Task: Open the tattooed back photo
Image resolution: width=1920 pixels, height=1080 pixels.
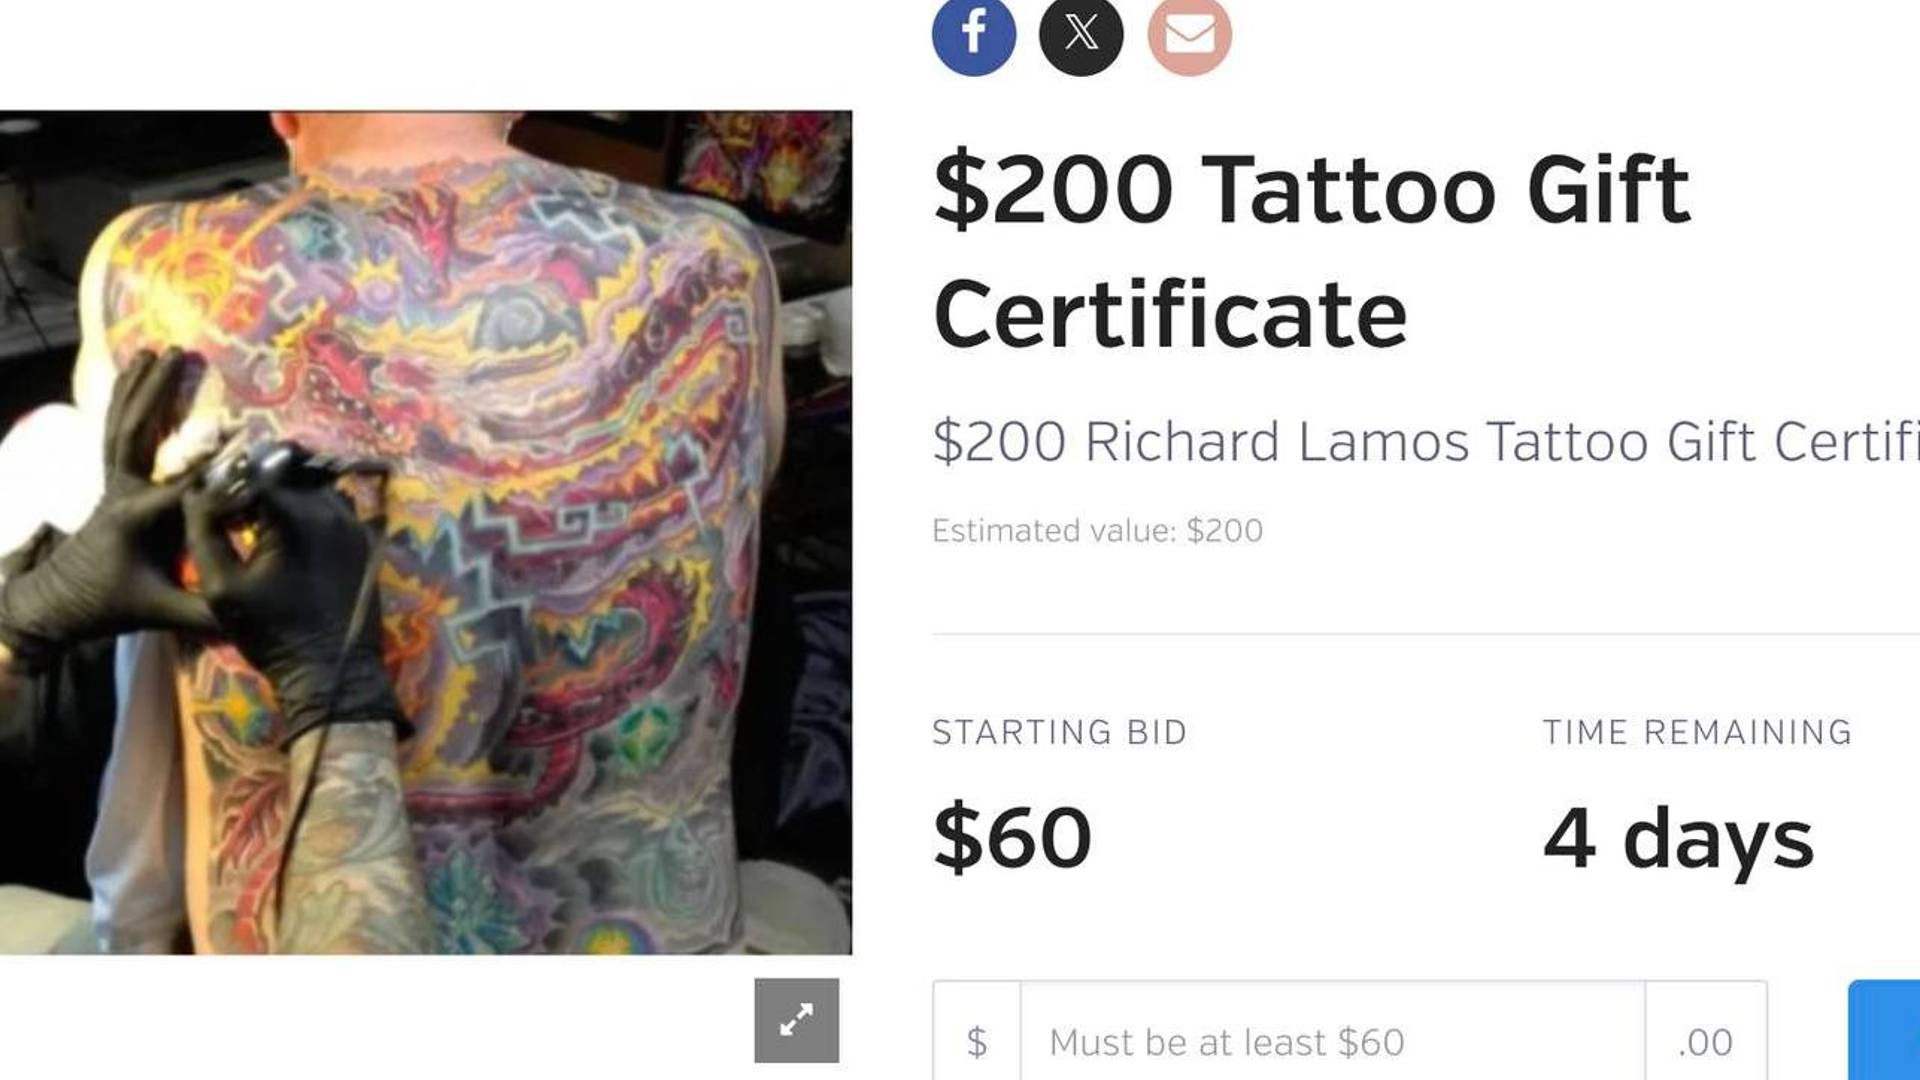Action: click(x=426, y=532)
